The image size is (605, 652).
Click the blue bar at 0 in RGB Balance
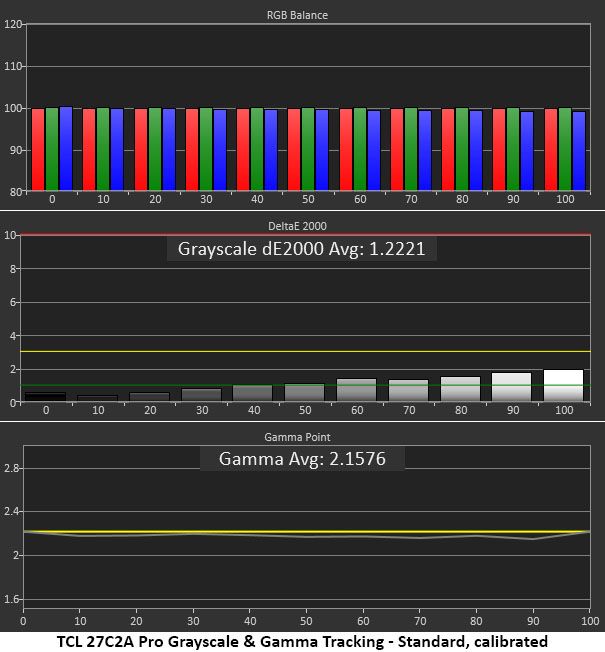(x=66, y=149)
